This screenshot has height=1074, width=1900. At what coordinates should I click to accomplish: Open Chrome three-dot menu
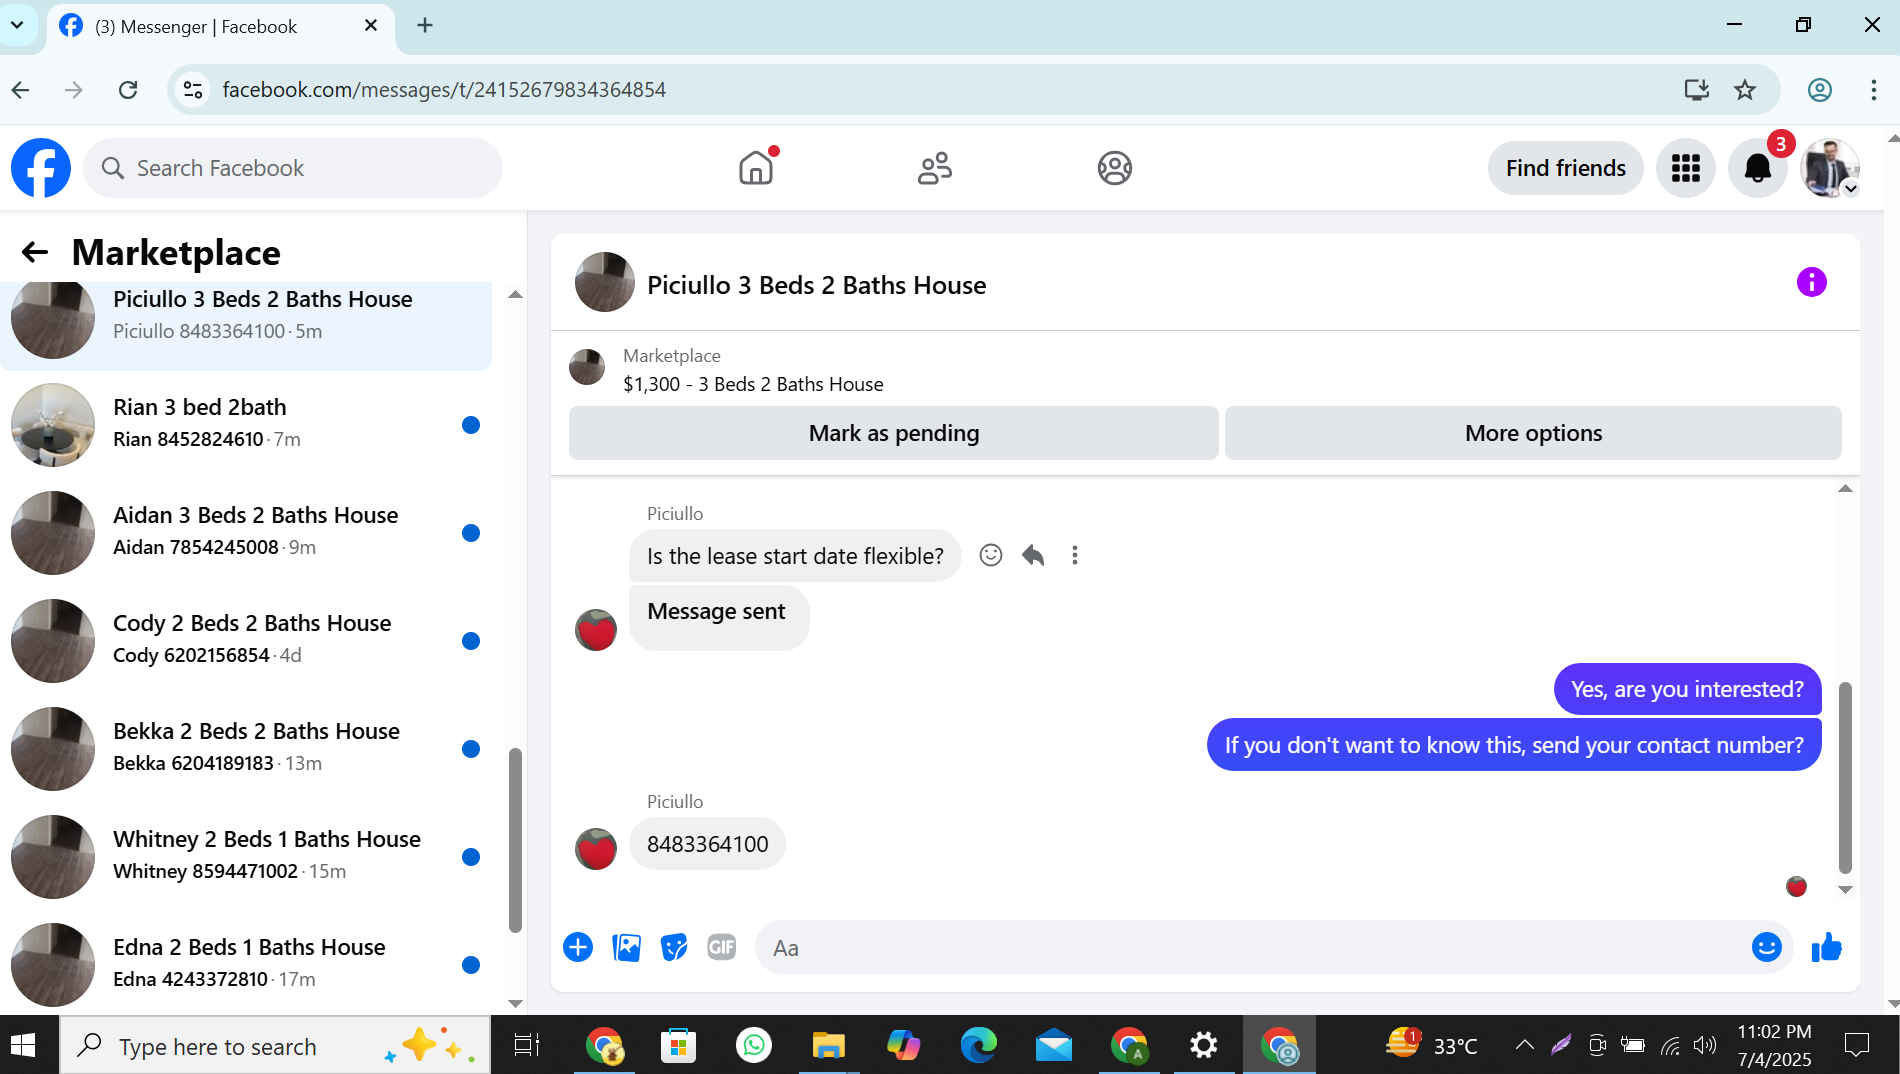pyautogui.click(x=1873, y=90)
